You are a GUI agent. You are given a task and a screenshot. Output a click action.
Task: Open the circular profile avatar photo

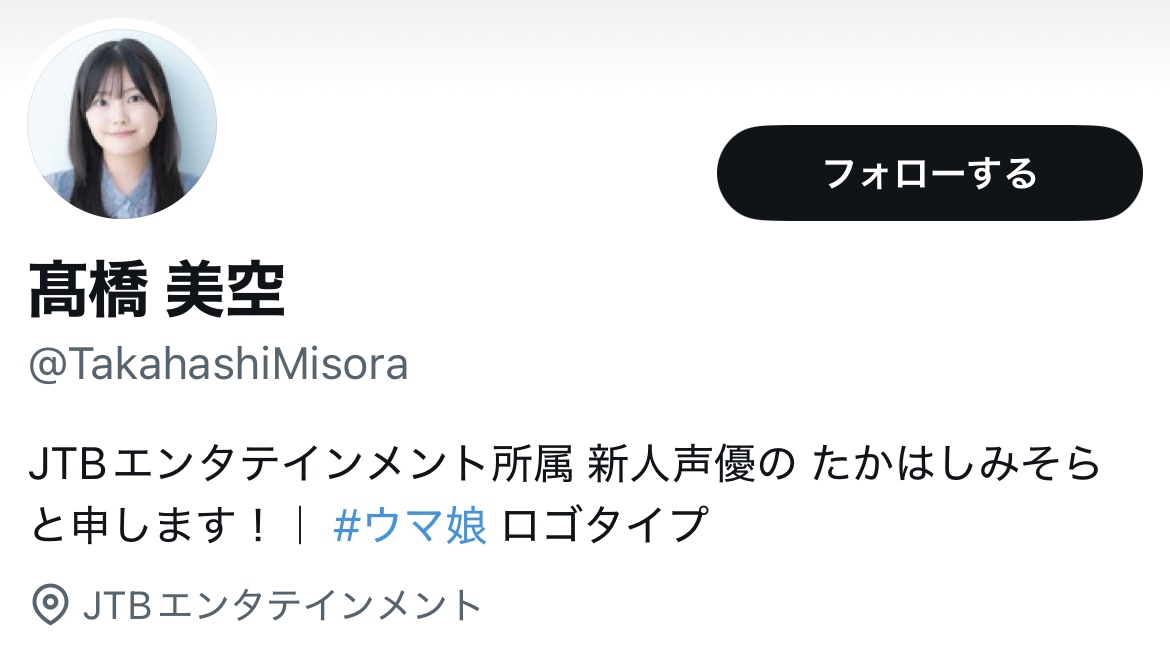tap(122, 124)
